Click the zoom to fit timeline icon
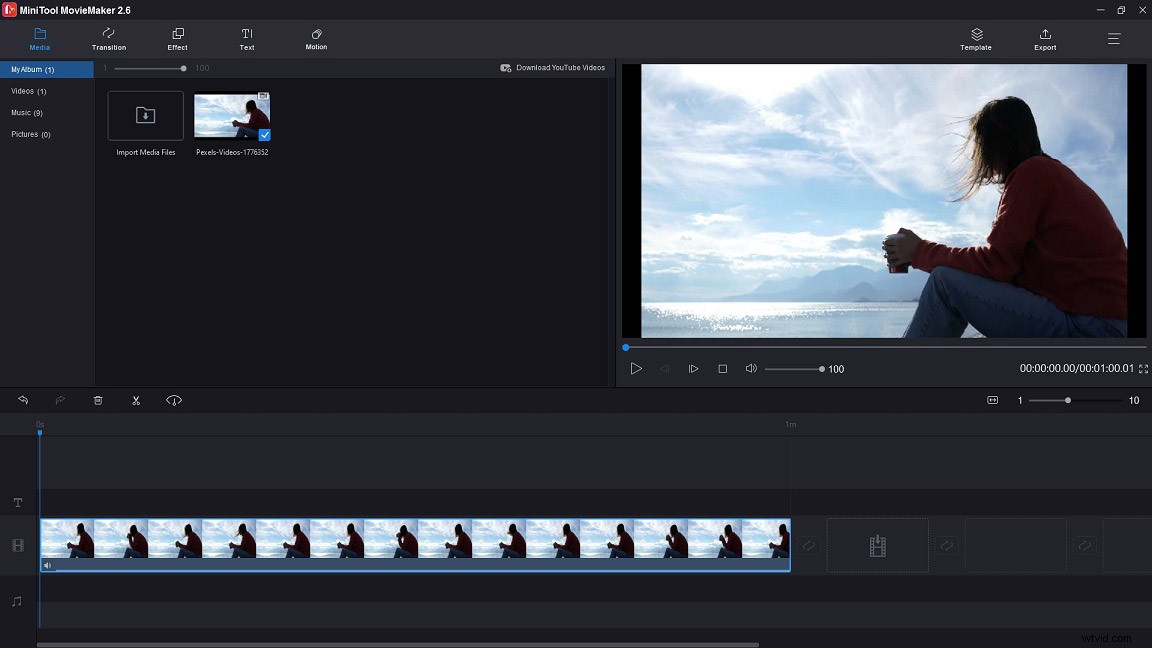This screenshot has height=648, width=1152. tap(993, 400)
